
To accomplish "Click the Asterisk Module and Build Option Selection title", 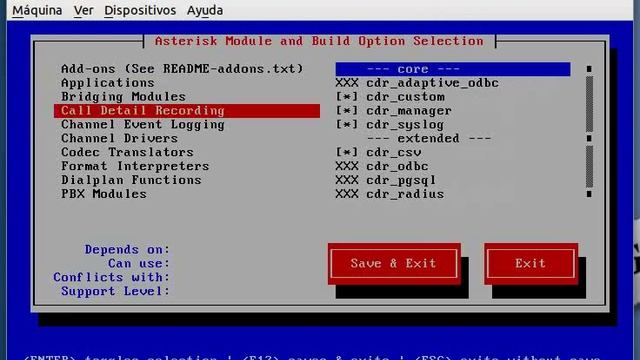I will coord(319,41).
